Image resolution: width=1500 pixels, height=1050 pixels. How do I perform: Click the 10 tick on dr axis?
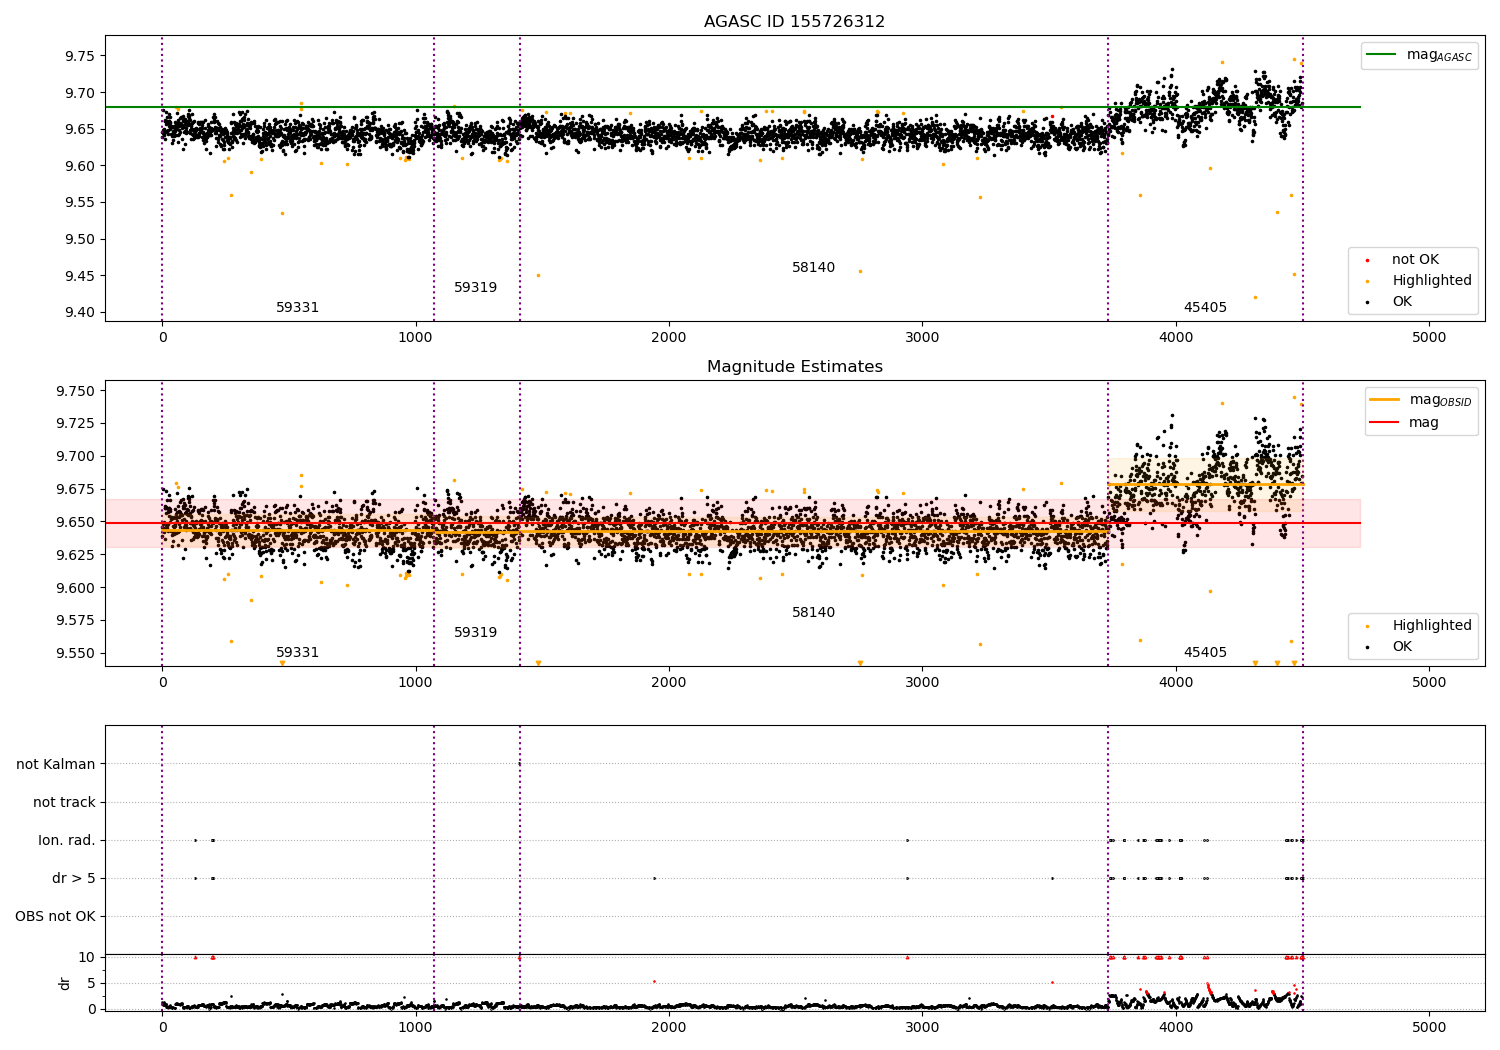(87, 958)
